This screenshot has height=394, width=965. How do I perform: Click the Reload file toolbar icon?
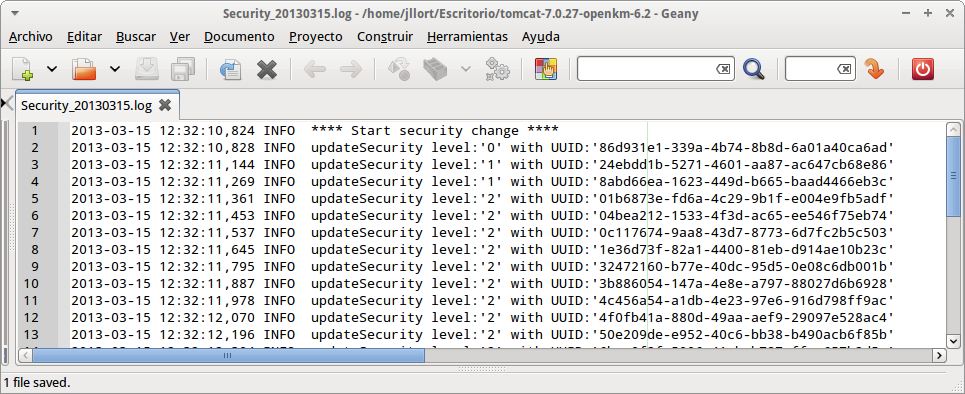(230, 69)
